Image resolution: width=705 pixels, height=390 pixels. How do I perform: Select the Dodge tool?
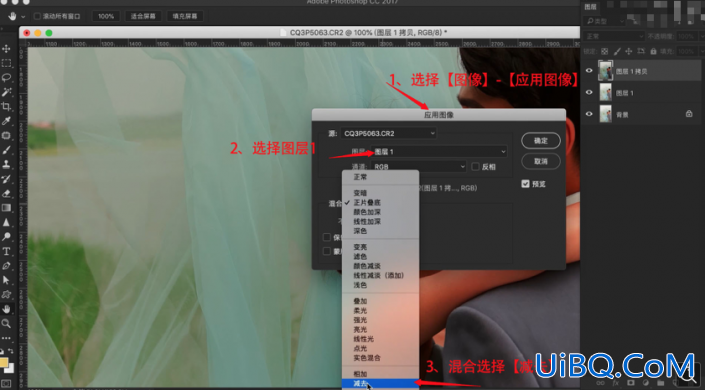click(6, 237)
